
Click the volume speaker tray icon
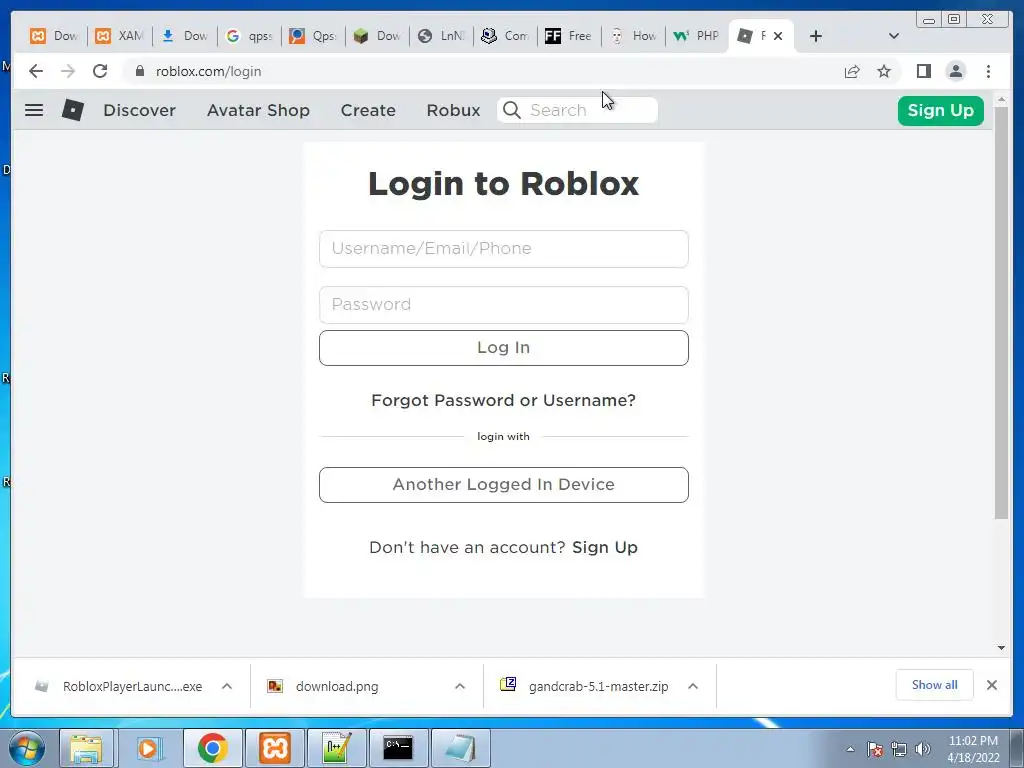(x=923, y=749)
